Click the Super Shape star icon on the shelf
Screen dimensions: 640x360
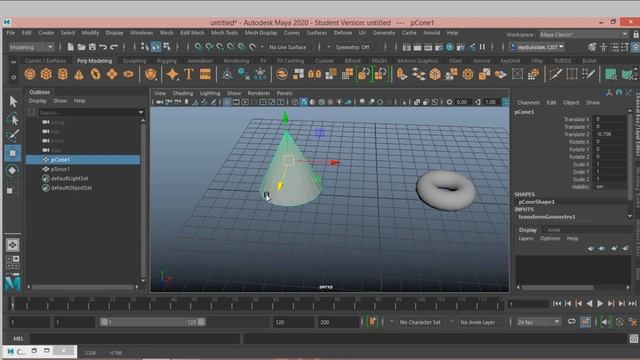coord(172,74)
